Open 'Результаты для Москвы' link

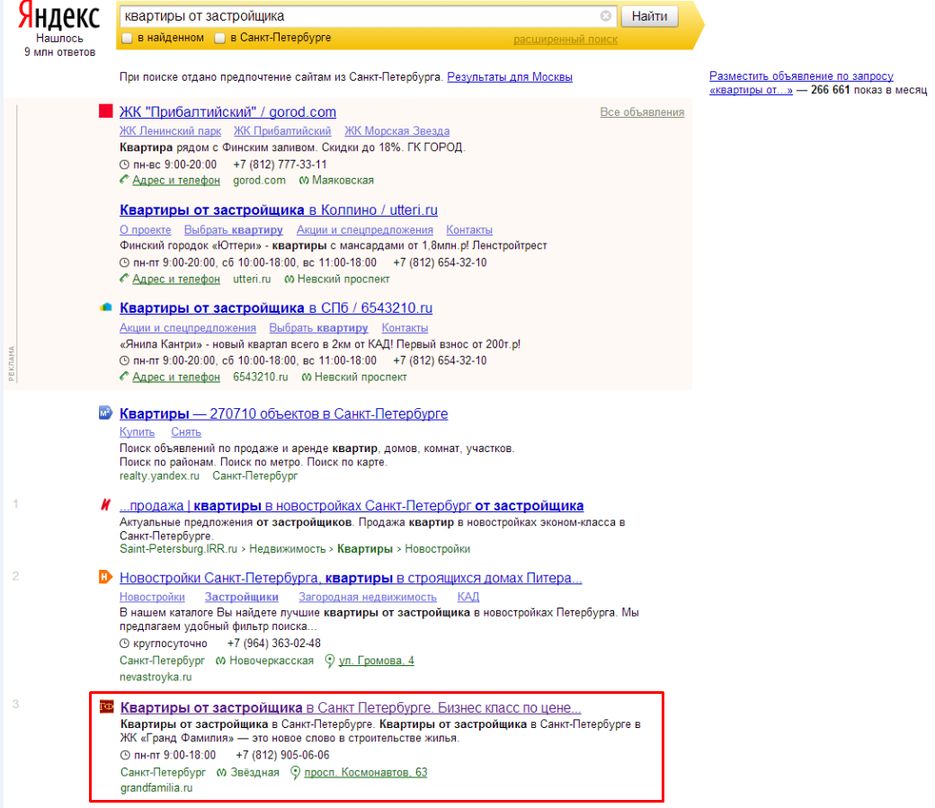coord(510,77)
